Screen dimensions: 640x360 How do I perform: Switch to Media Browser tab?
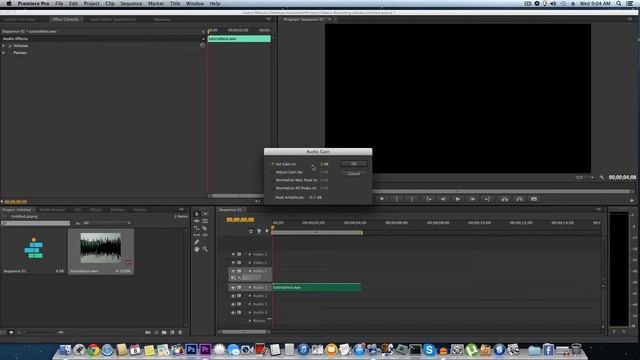pos(52,210)
